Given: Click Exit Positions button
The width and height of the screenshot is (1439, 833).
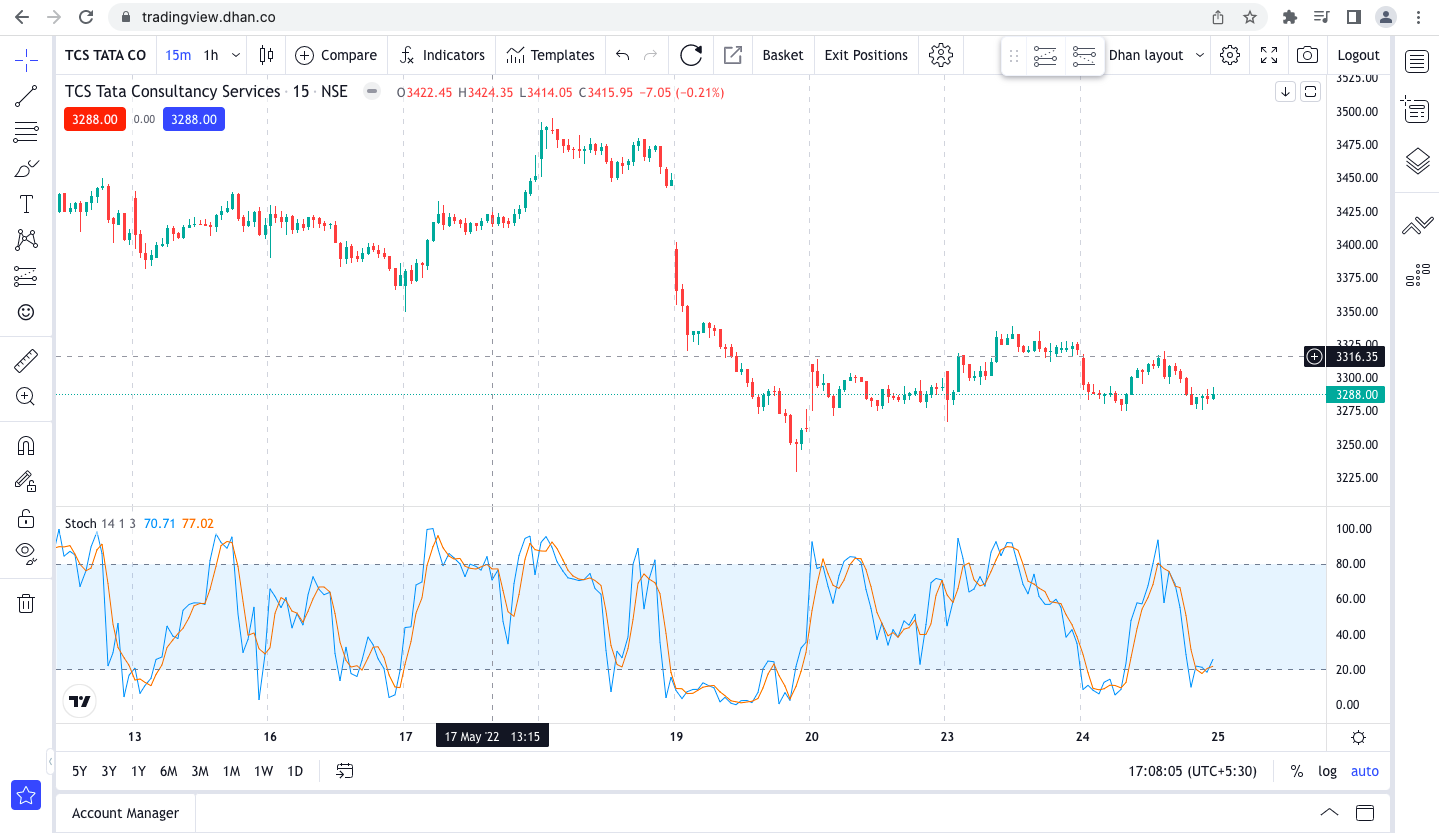Looking at the screenshot, I should click(866, 55).
